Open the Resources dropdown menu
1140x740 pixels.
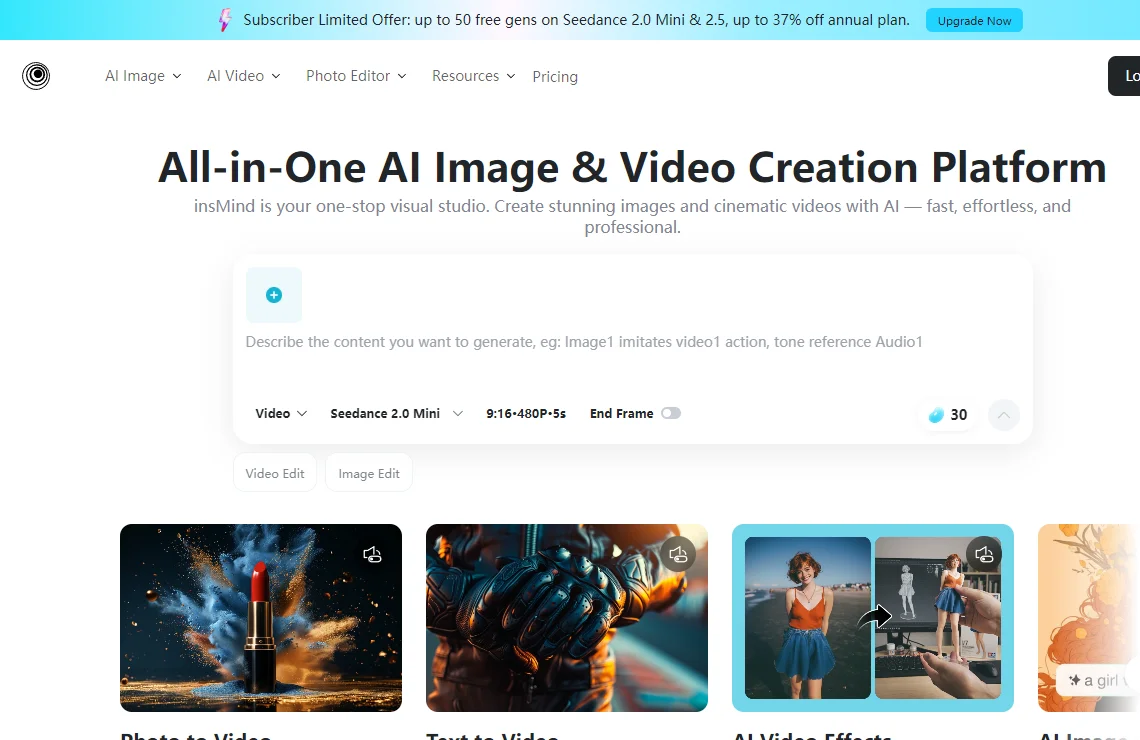(x=473, y=76)
